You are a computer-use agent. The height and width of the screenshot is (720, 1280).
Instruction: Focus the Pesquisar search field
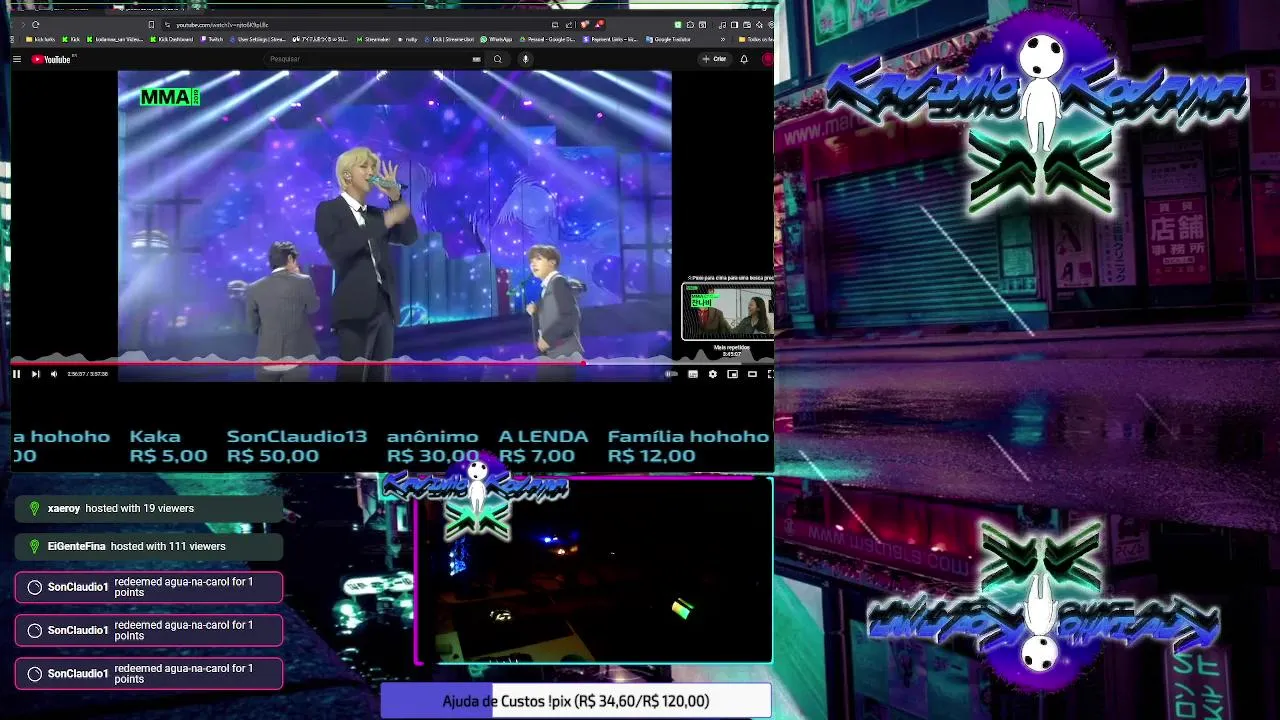(x=368, y=59)
